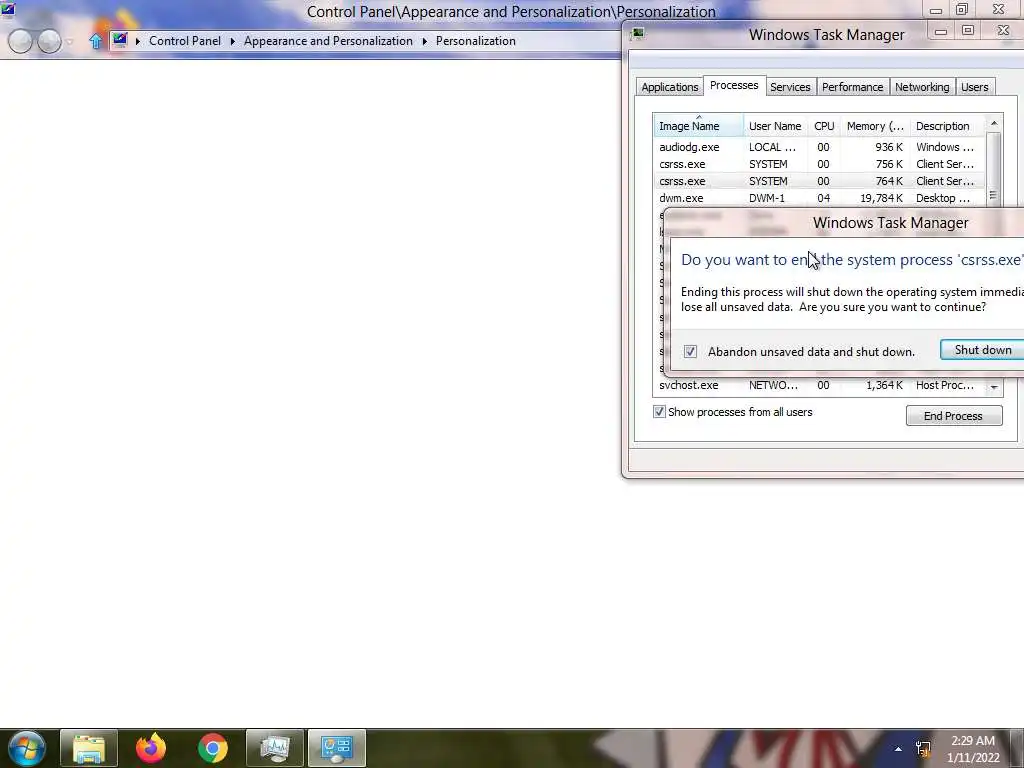Screen dimensions: 1024x768
Task: Switch to the Services tab
Action: click(x=790, y=87)
